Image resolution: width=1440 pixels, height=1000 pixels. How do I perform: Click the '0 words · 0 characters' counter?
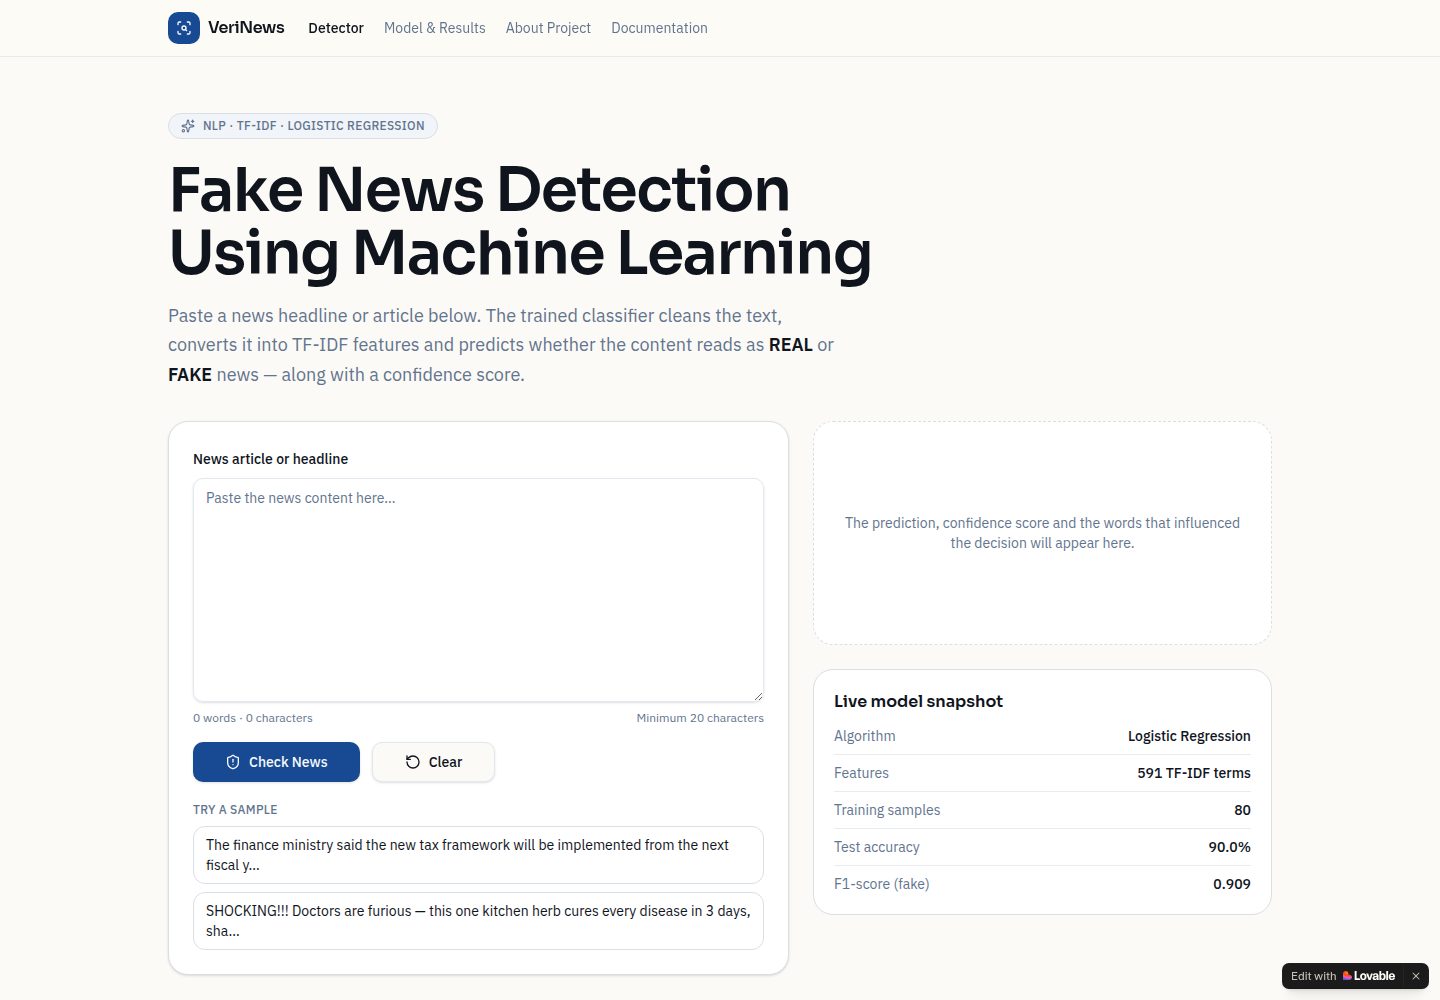click(253, 718)
